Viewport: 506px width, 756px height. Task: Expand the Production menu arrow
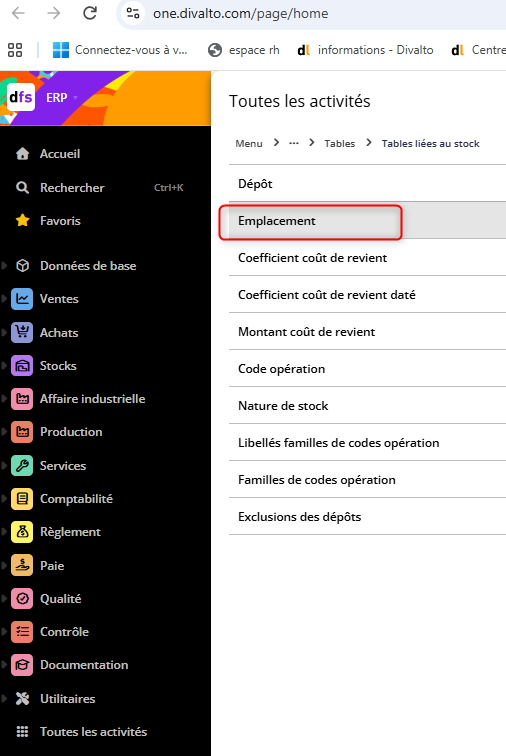coord(4,432)
